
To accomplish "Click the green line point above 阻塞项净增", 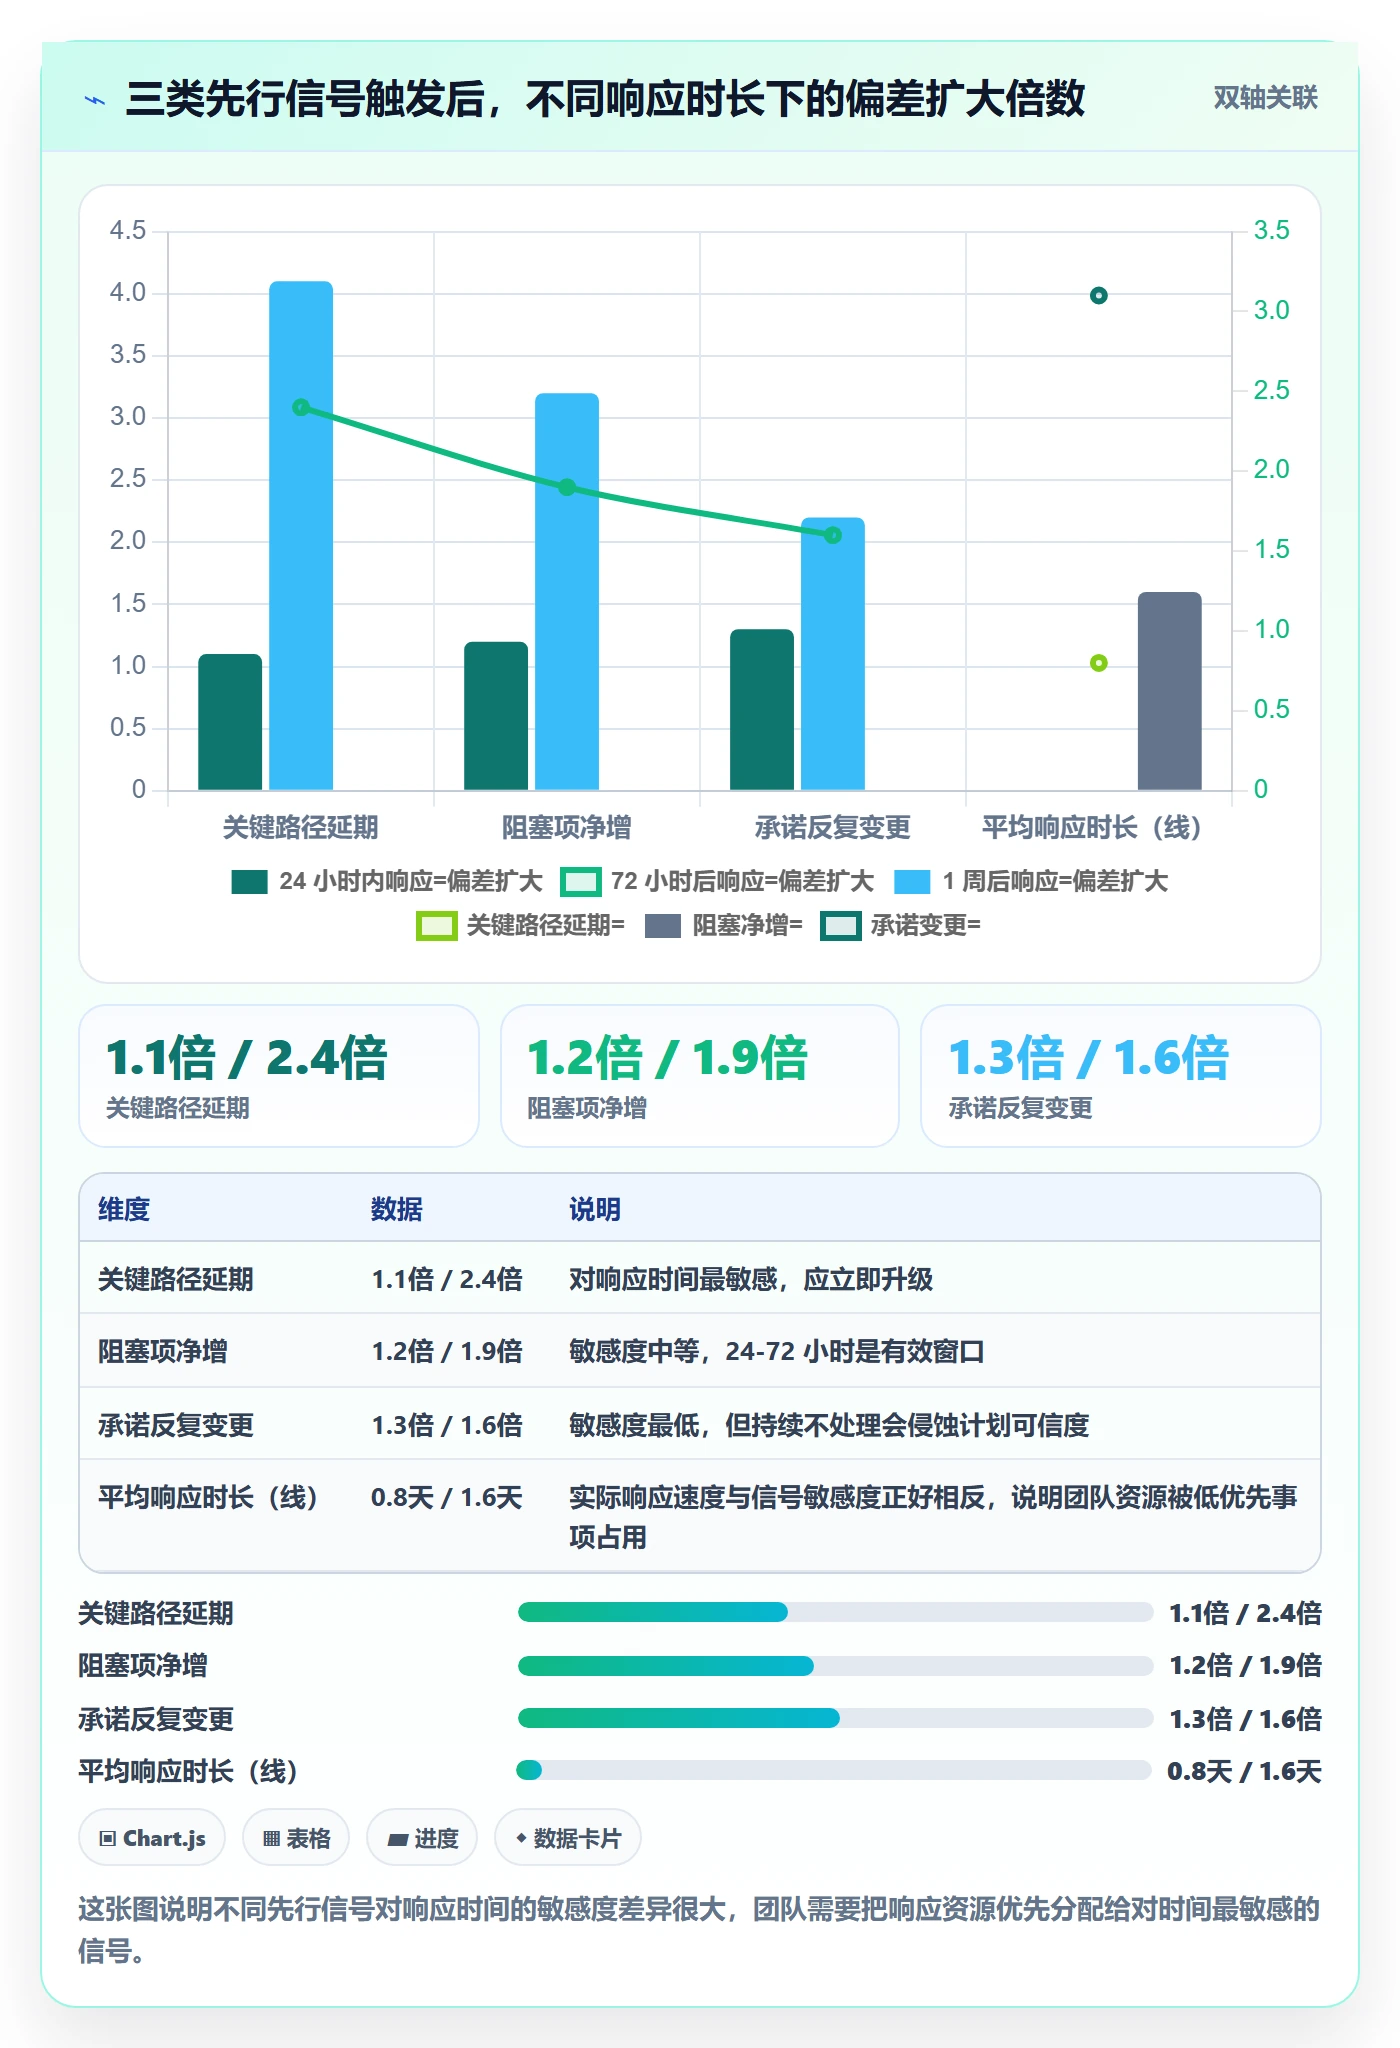I will click(x=567, y=487).
